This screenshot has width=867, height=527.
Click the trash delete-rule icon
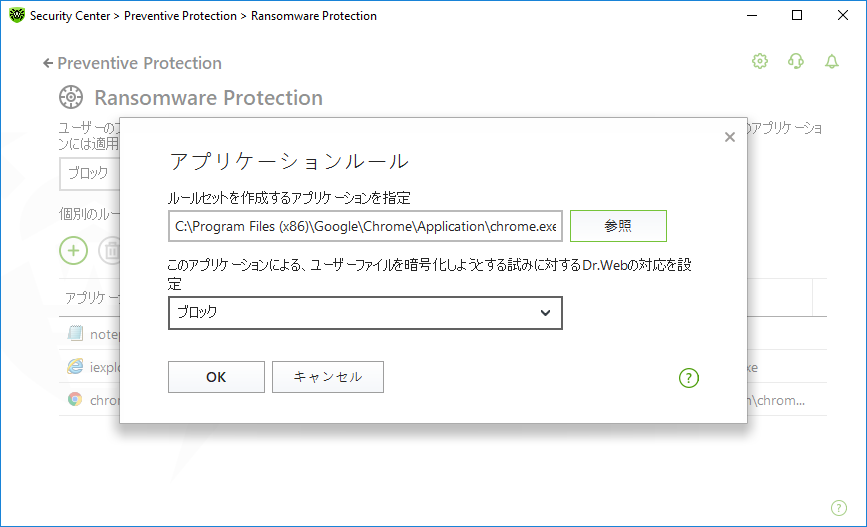click(x=109, y=251)
